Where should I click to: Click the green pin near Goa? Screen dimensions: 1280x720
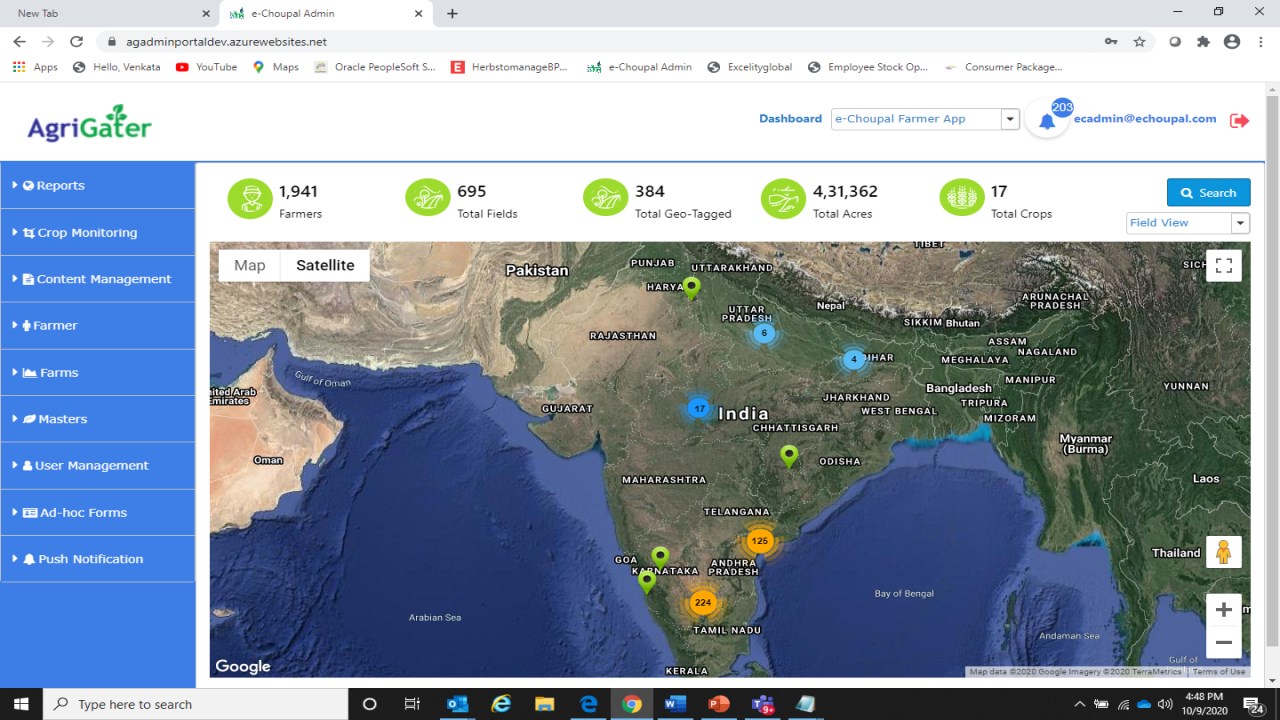pos(659,558)
